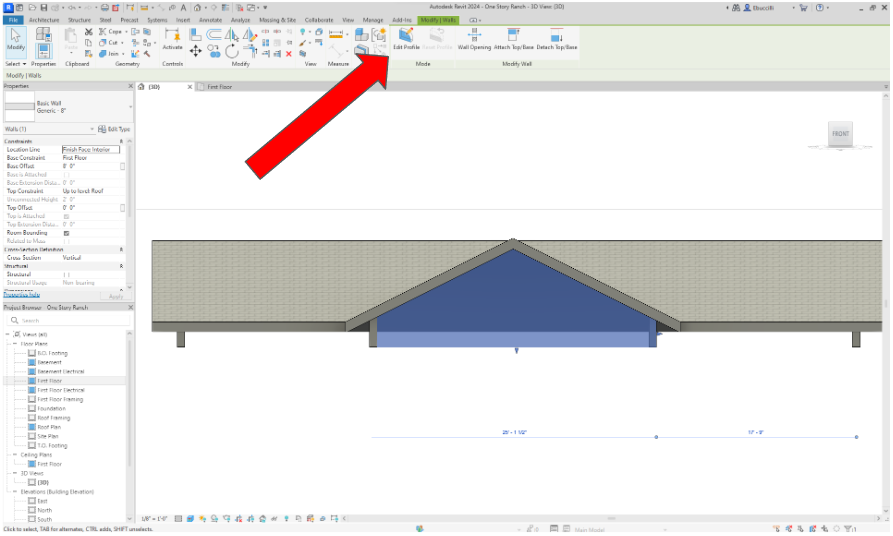Screen dimensions: 893x536
Task: Open the File menu
Action: click(x=13, y=20)
